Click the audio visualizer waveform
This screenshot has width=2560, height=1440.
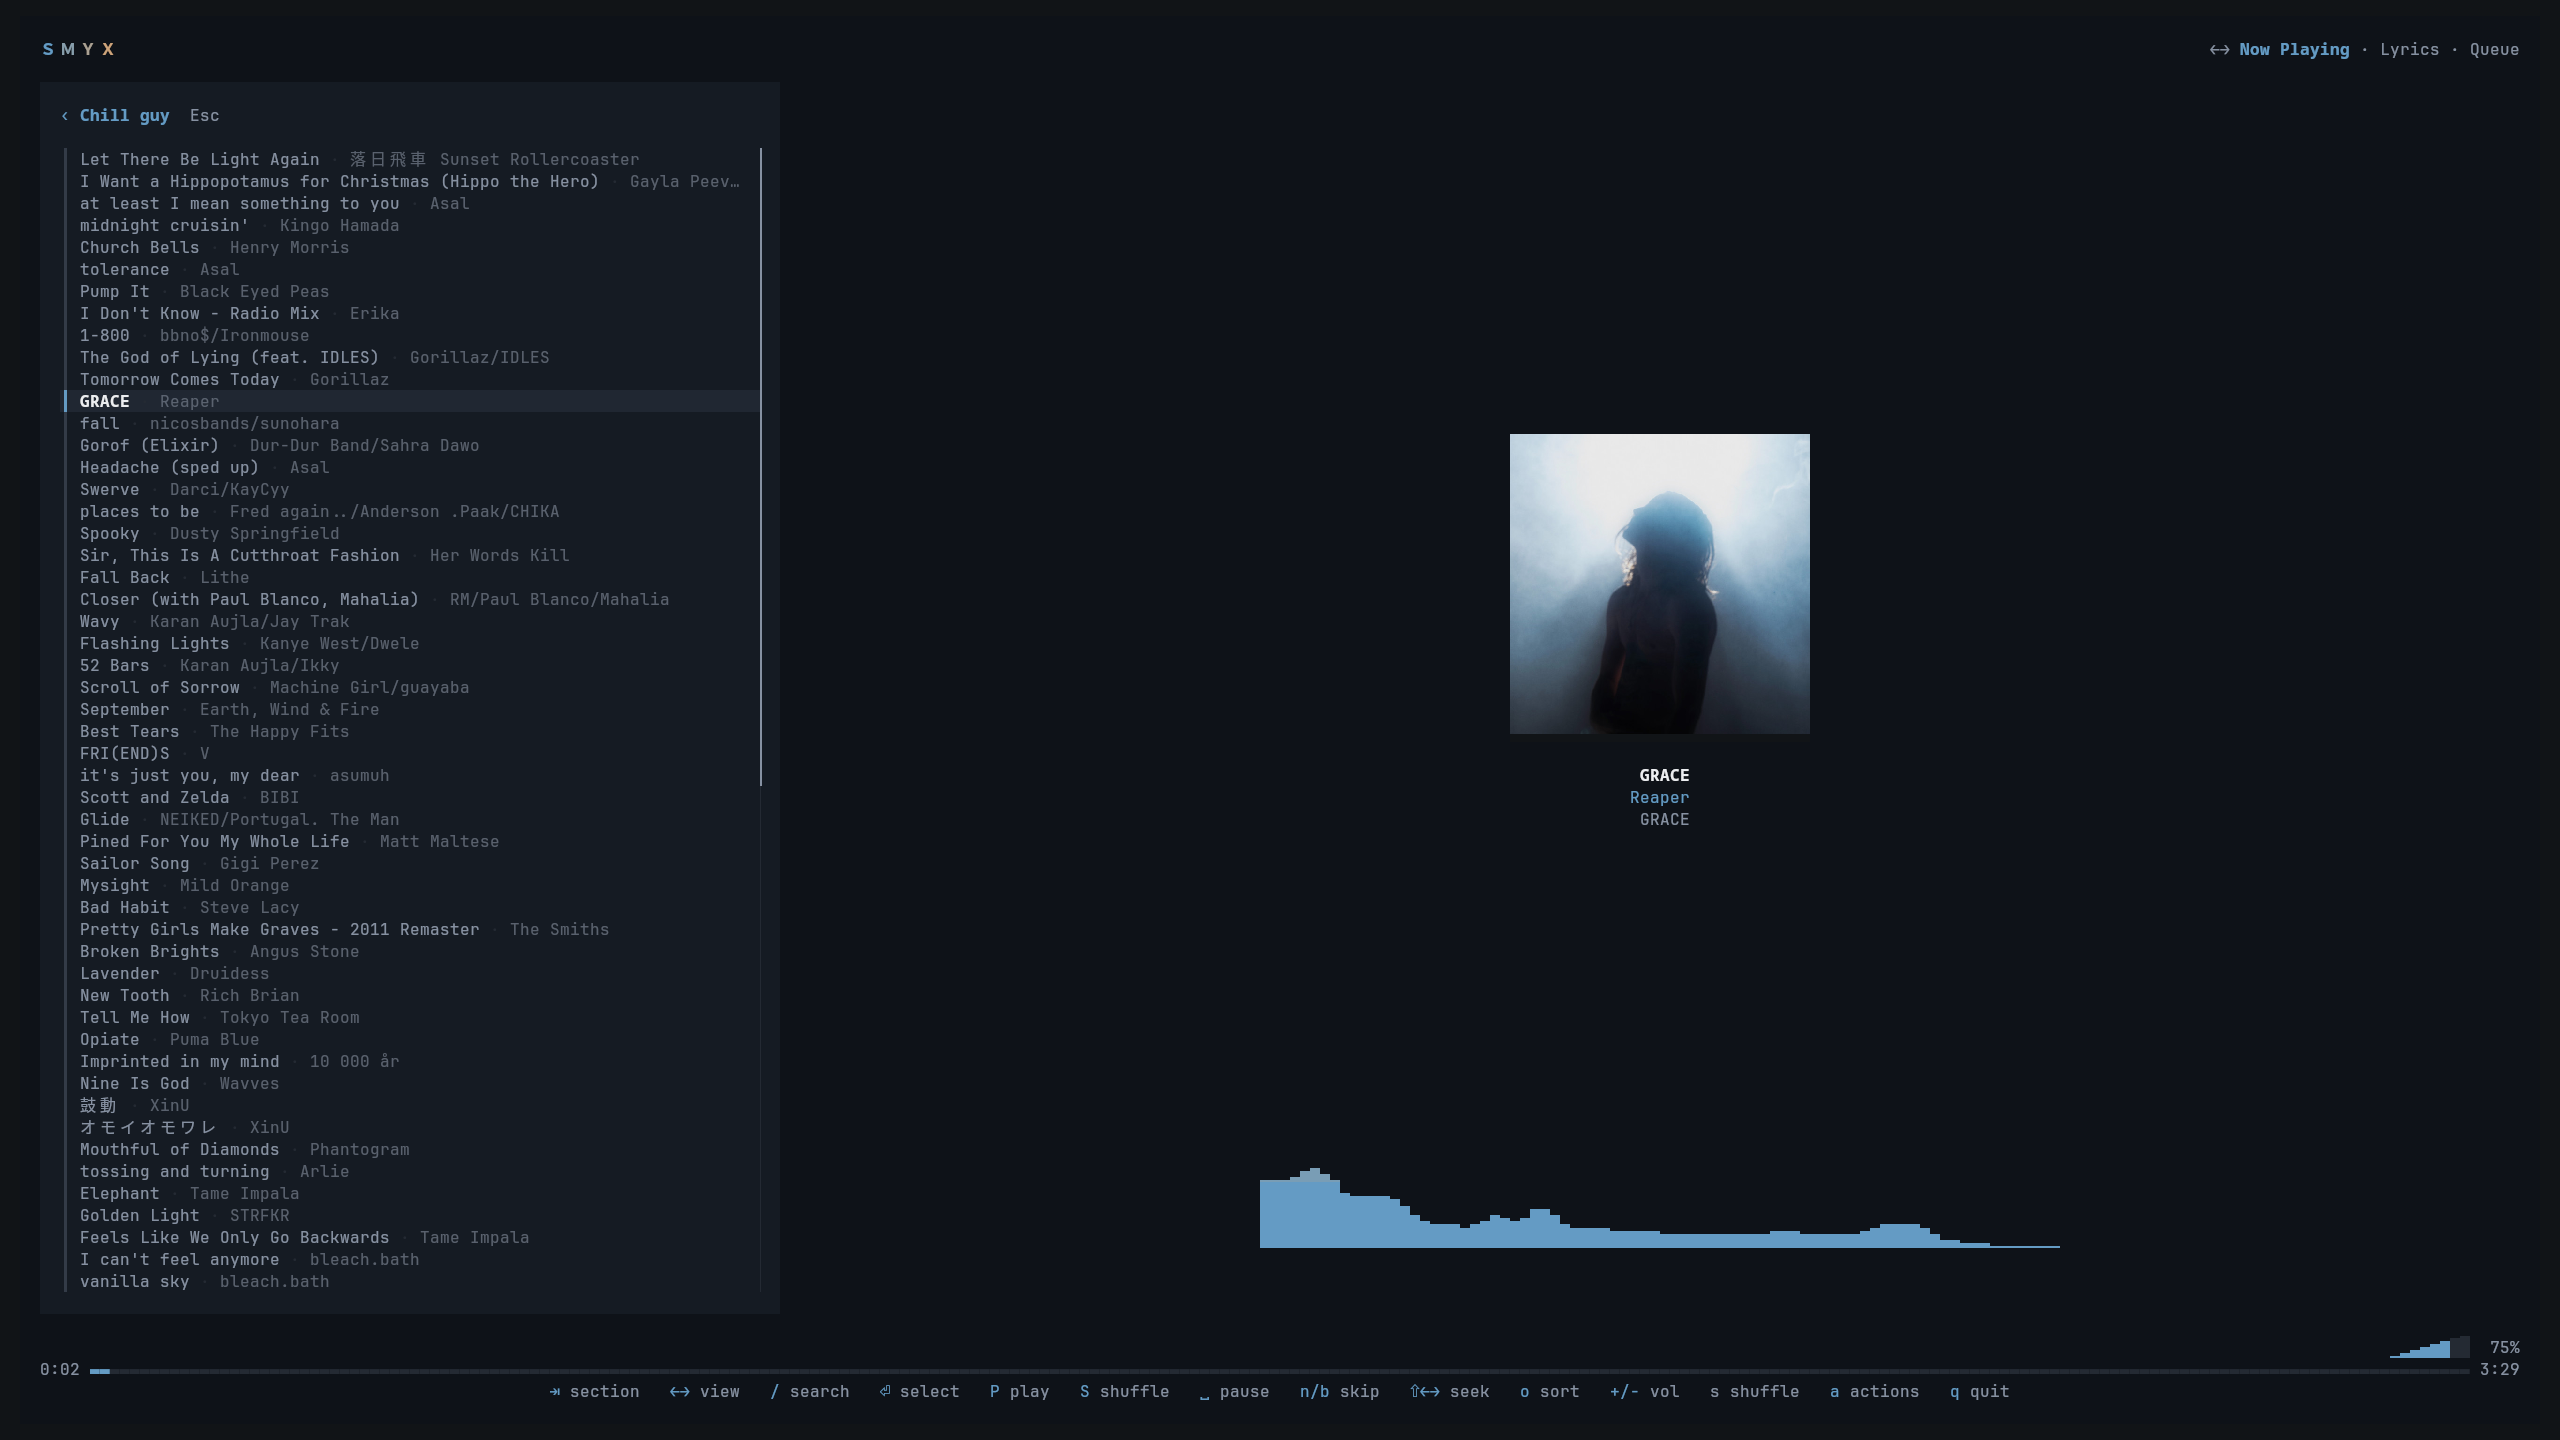pos(1659,1207)
